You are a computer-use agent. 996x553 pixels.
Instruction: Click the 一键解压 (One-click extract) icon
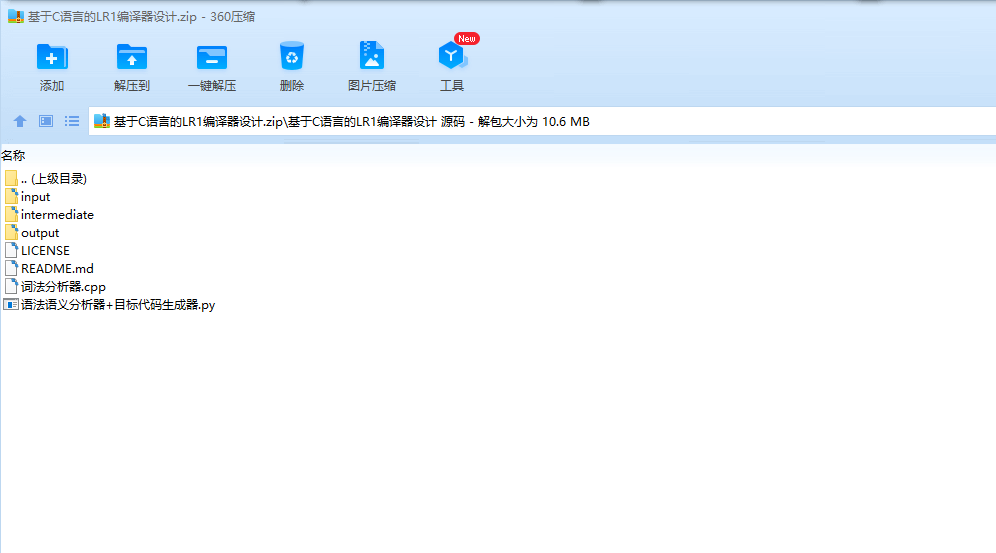coord(212,57)
